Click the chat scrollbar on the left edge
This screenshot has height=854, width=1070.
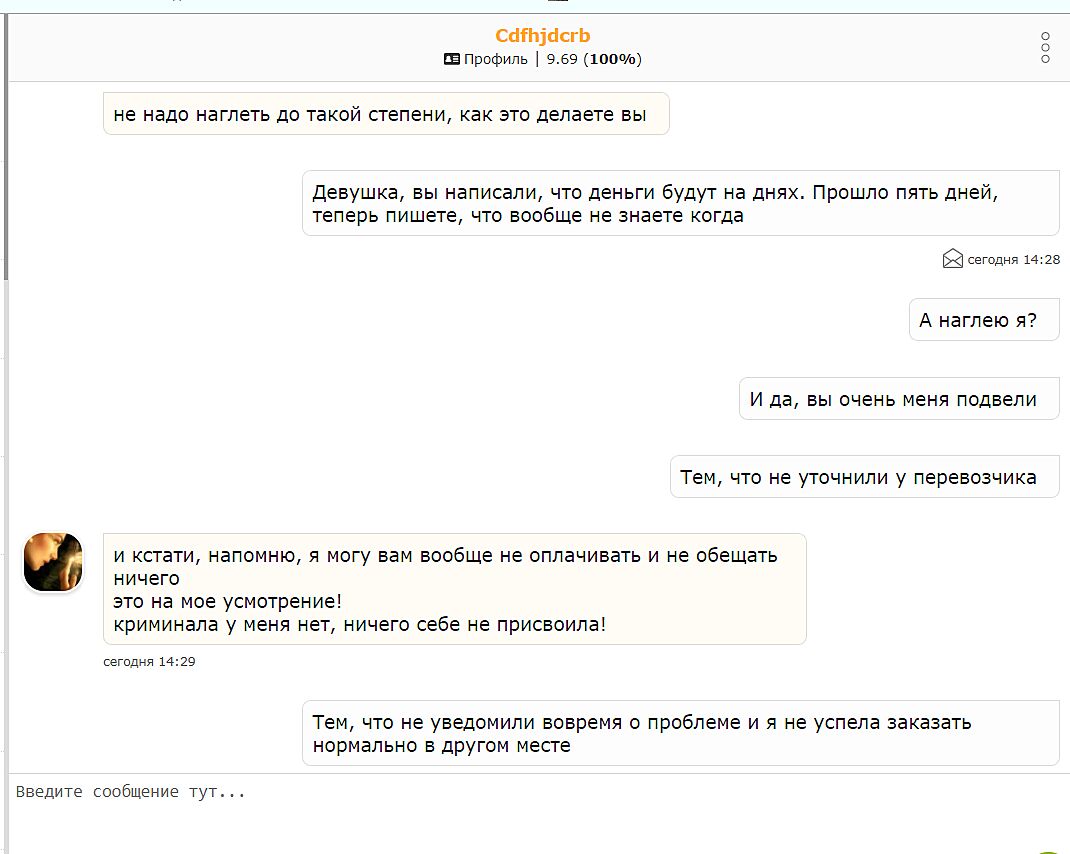click(x=4, y=150)
